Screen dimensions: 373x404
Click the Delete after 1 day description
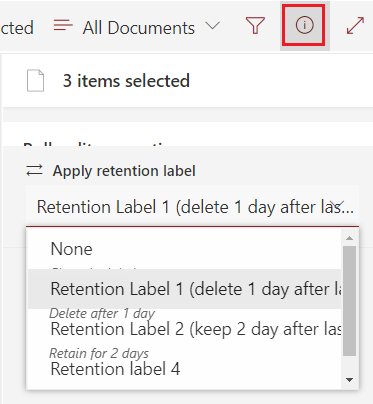pyautogui.click(x=102, y=313)
